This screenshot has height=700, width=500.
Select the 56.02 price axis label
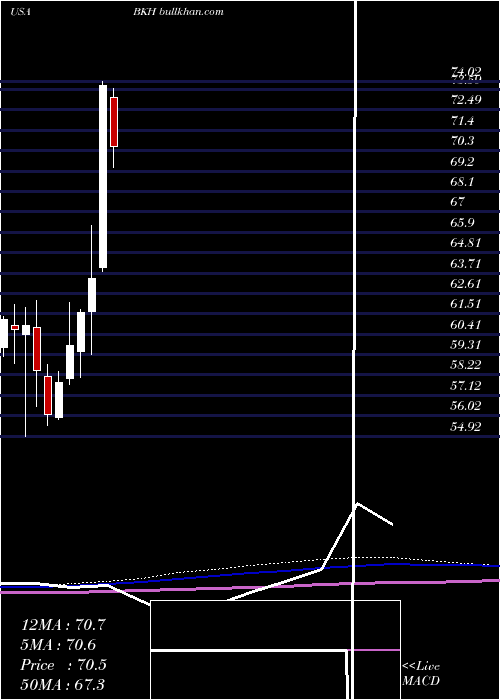(466, 405)
